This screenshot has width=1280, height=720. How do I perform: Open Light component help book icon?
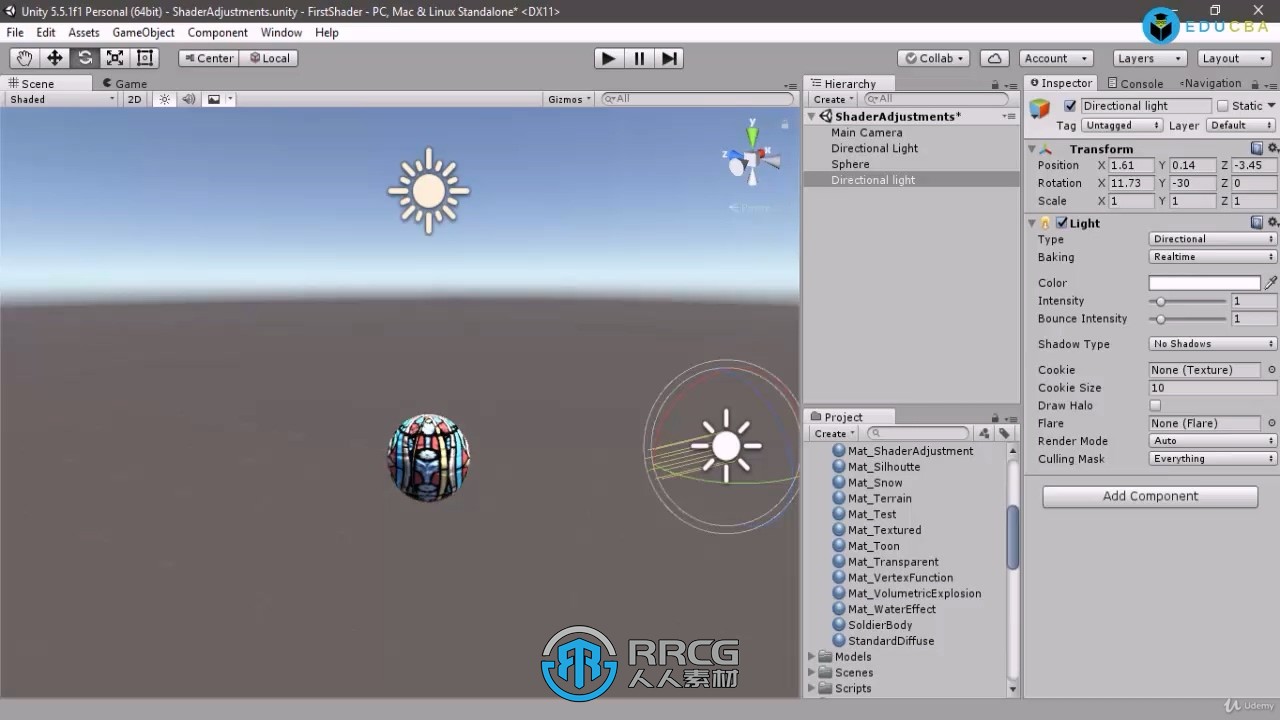[x=1257, y=223]
